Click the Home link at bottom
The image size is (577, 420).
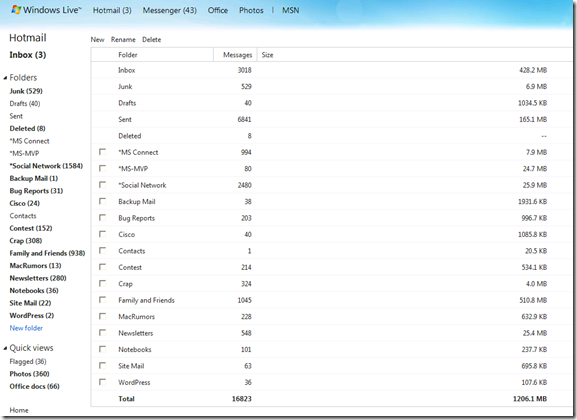[x=19, y=410]
